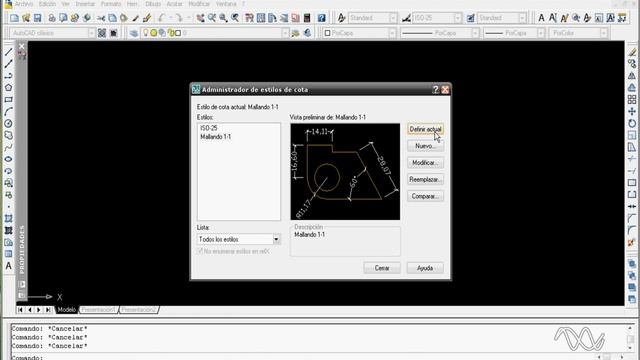Toggle auto-hide on the Propiedades palette
640x360 pixels.
click(x=22, y=284)
